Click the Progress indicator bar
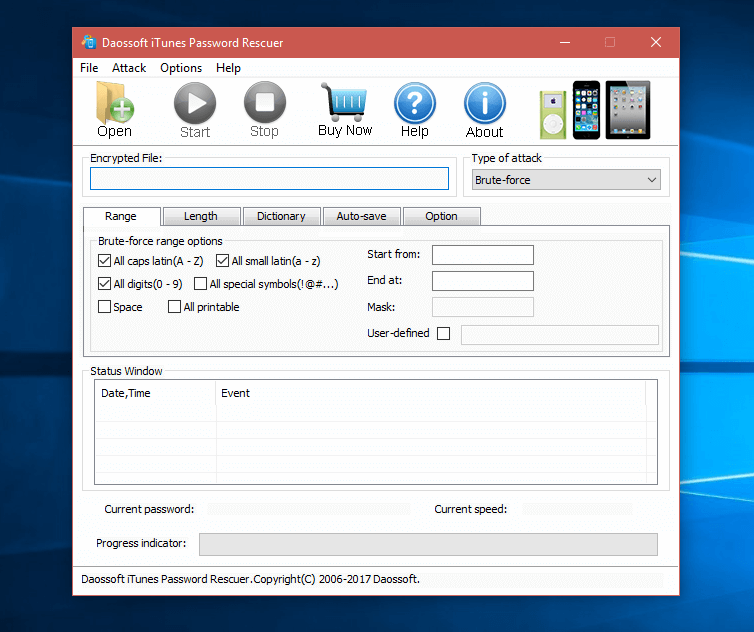The image size is (754, 632). 428,544
